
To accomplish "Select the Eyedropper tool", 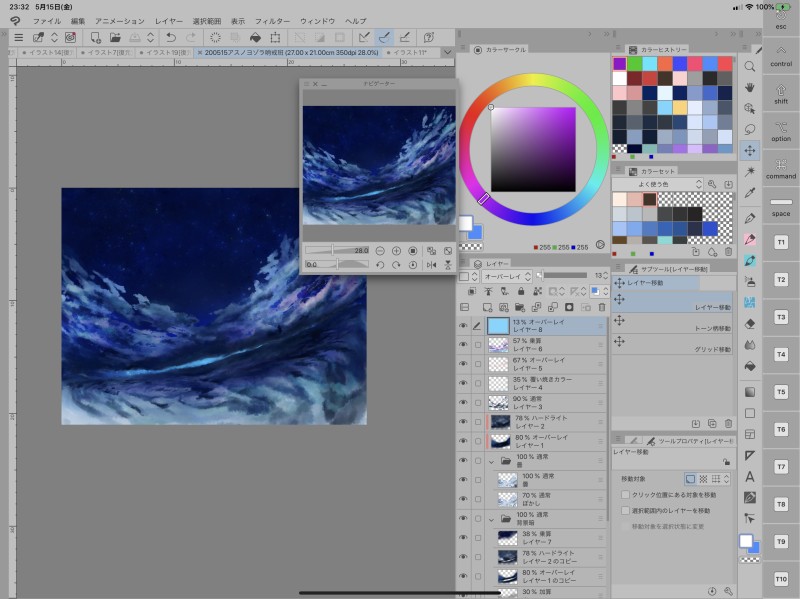I will 750,193.
